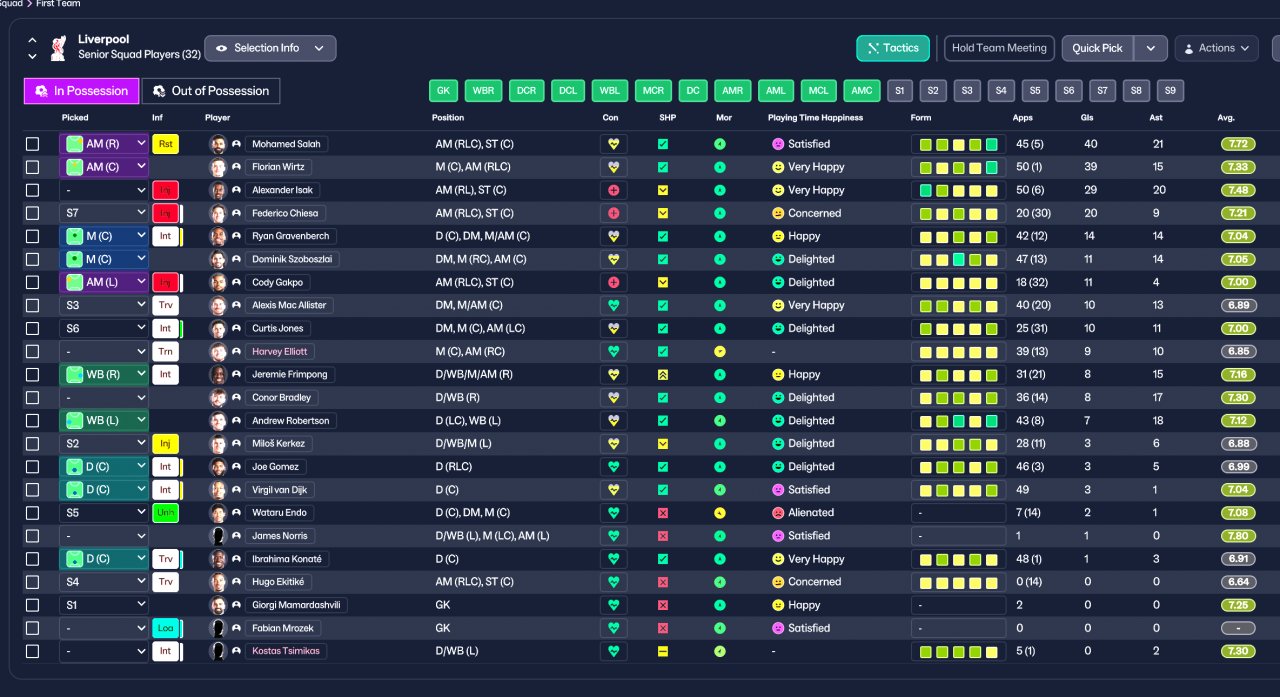Click the red X sharpness icon for Hugo Ekitiké
Screen dimensions: 1280x697
click(x=663, y=581)
